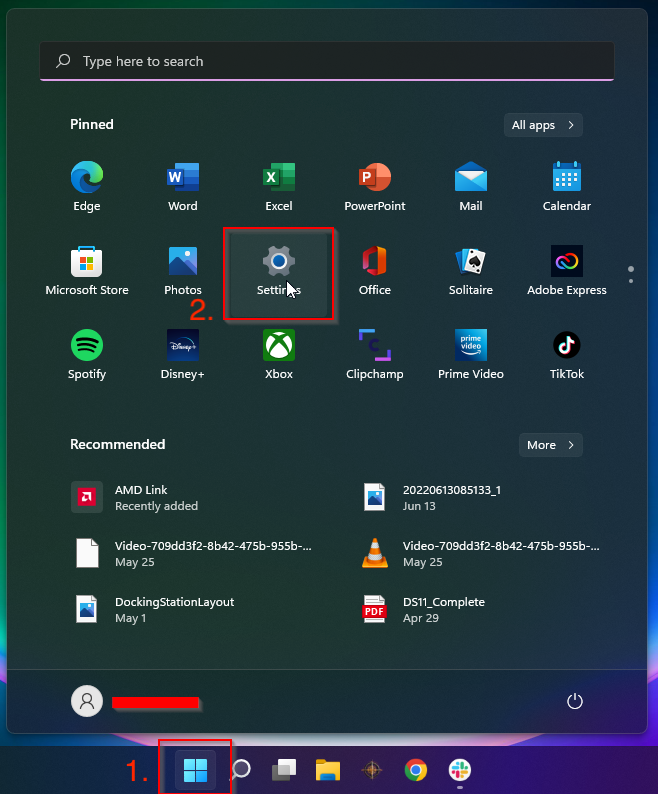Open Excel pinned app
658x794 pixels.
279,186
